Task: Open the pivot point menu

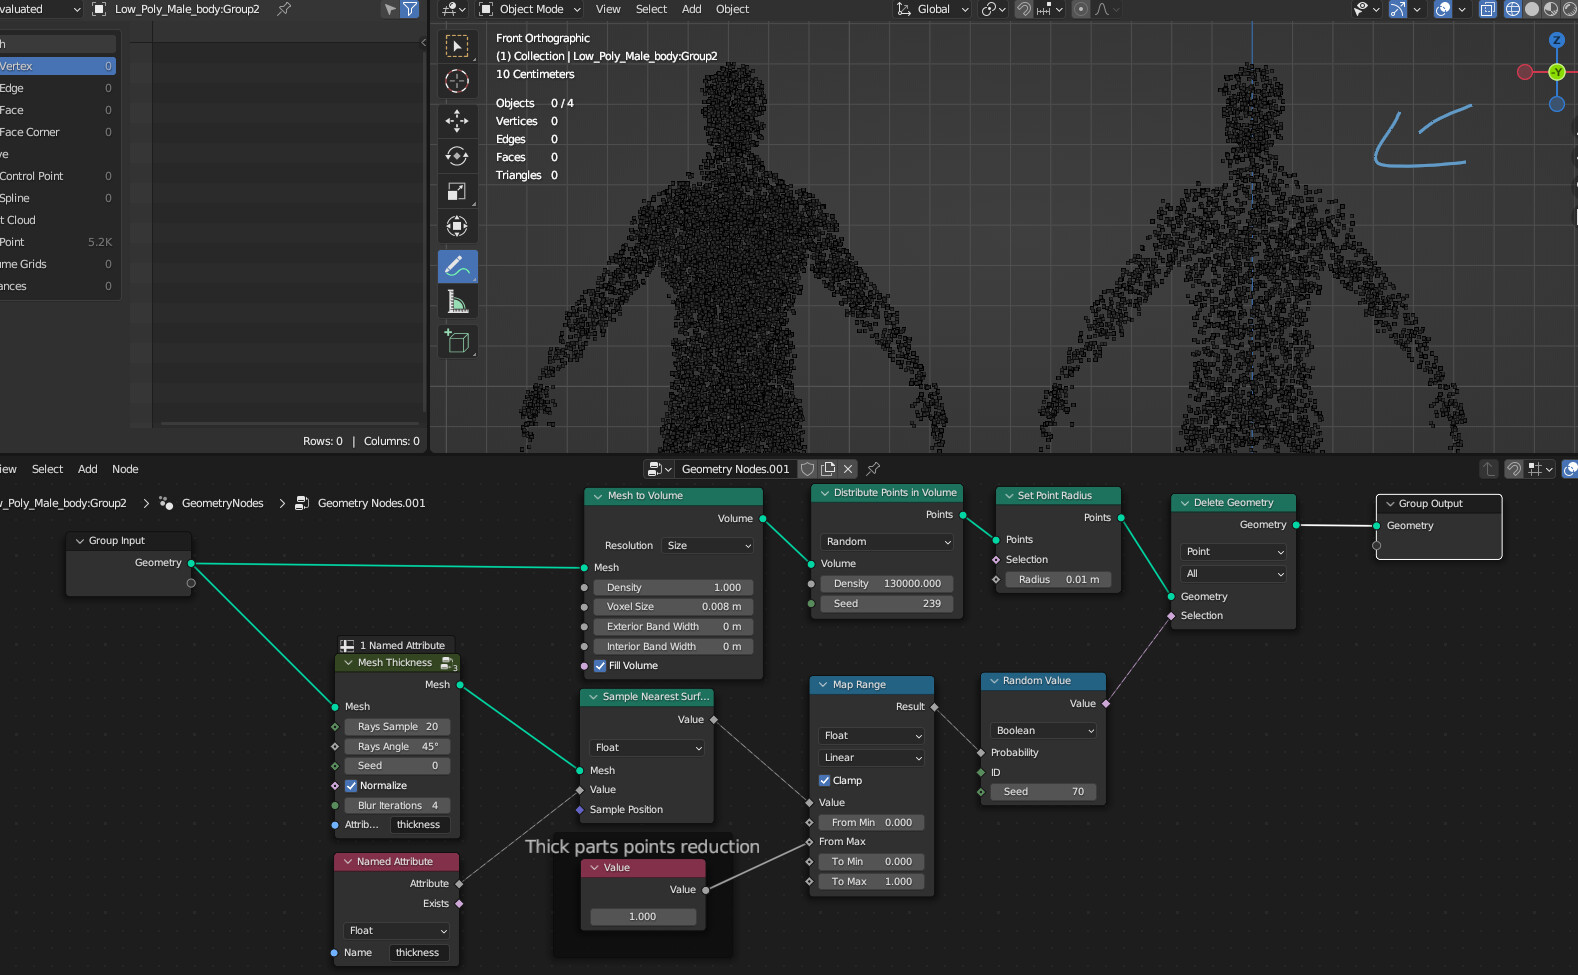Action: pyautogui.click(x=993, y=9)
